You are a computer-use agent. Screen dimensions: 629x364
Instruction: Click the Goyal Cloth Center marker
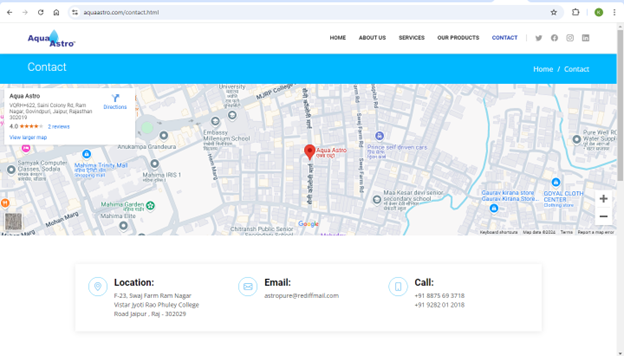pyautogui.click(x=556, y=183)
